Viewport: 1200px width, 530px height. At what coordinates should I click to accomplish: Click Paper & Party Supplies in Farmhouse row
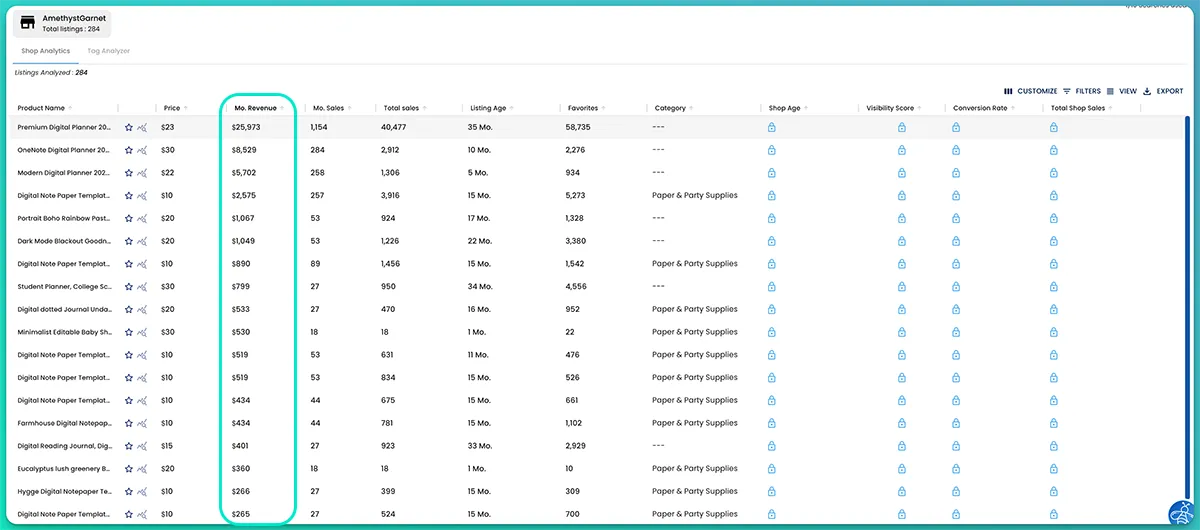coord(695,423)
